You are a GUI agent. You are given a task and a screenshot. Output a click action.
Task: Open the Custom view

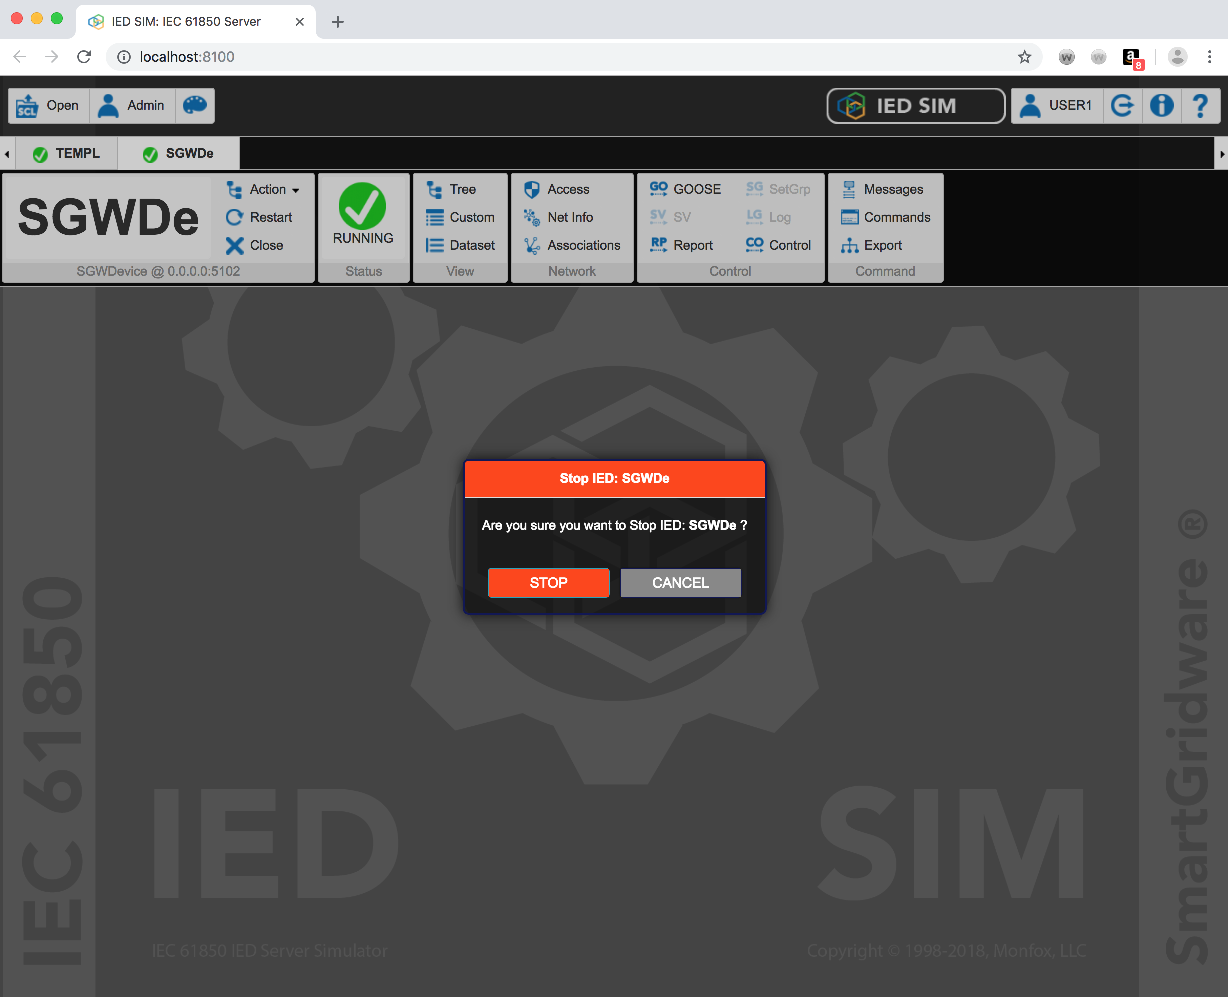(x=460, y=217)
